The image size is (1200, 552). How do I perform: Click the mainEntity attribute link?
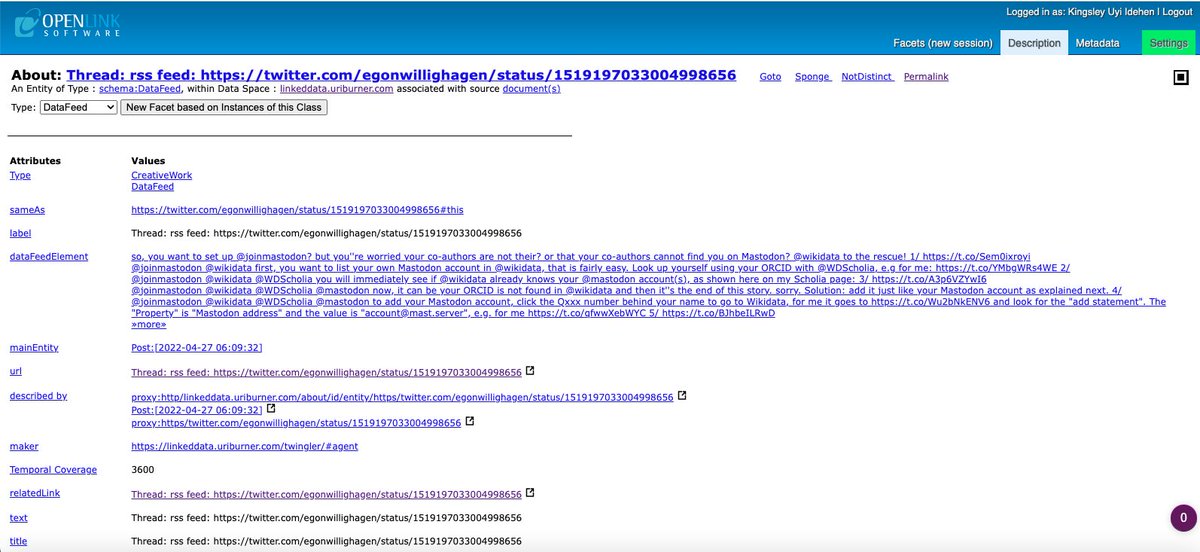click(35, 348)
